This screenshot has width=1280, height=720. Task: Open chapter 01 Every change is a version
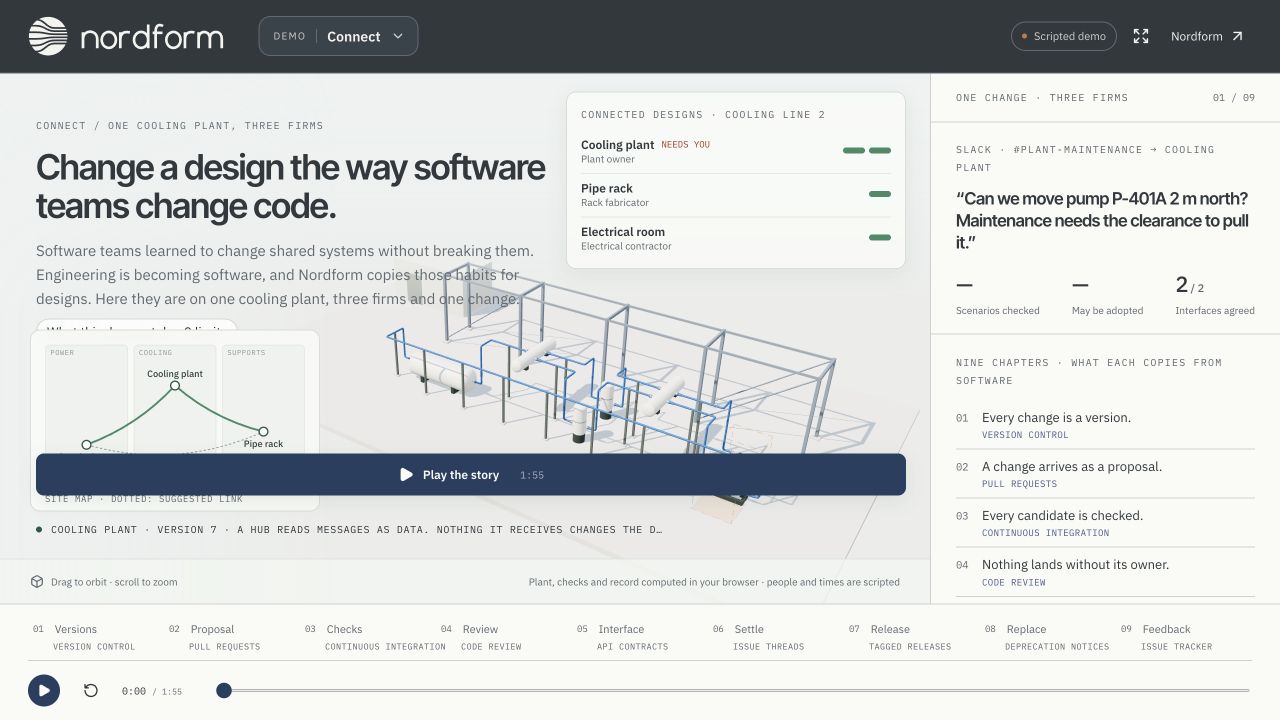pyautogui.click(x=1105, y=425)
